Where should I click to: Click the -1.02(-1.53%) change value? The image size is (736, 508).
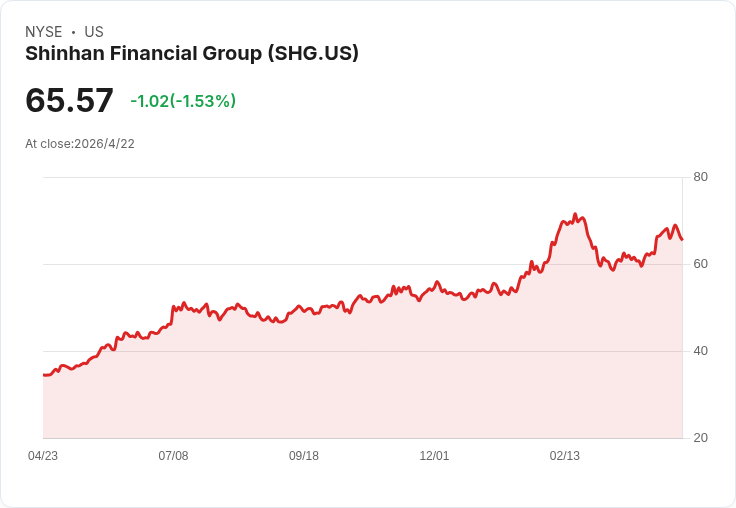tap(183, 101)
